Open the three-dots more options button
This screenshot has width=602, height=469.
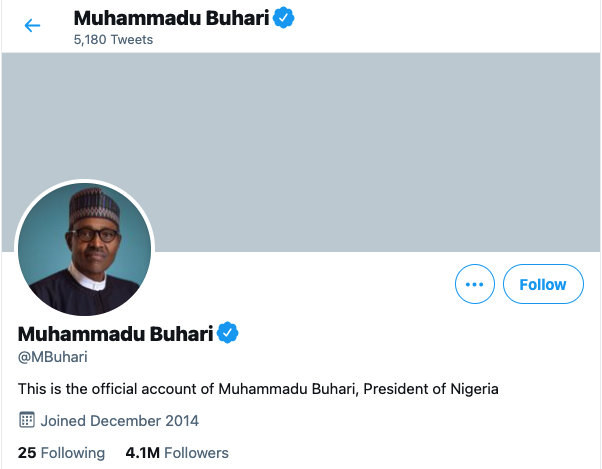coord(474,284)
